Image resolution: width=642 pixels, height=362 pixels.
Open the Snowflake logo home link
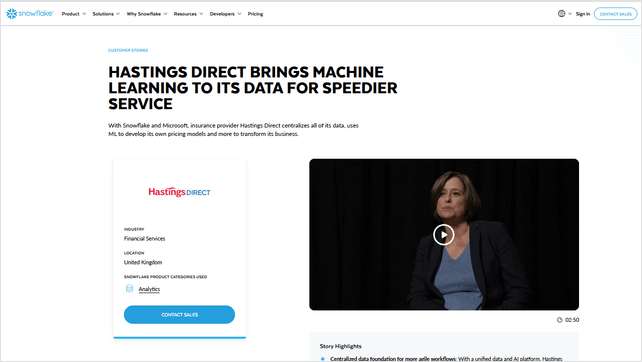pos(29,14)
